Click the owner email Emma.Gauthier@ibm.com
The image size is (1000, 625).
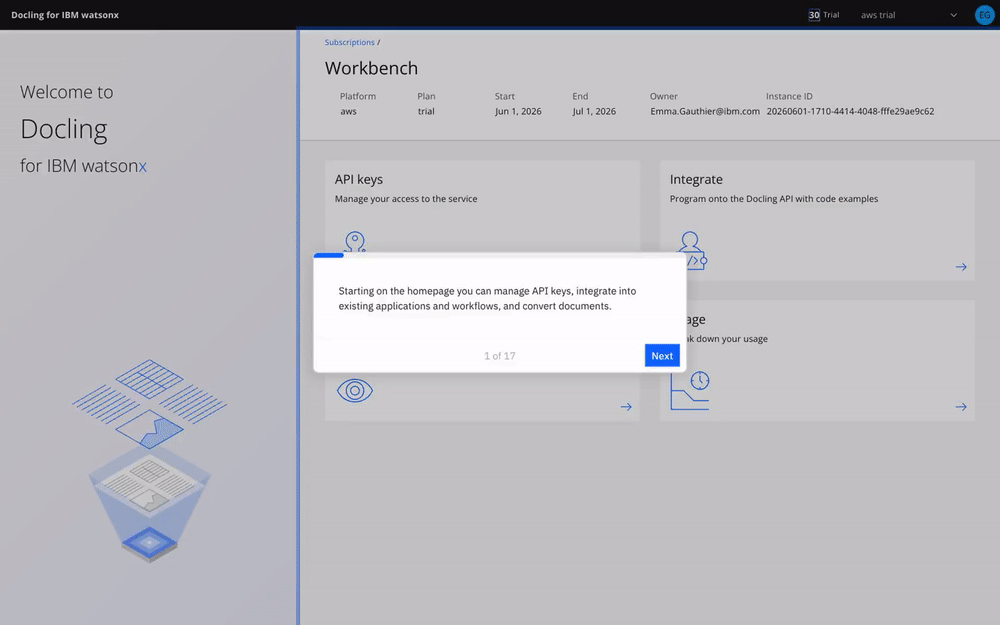coord(705,111)
